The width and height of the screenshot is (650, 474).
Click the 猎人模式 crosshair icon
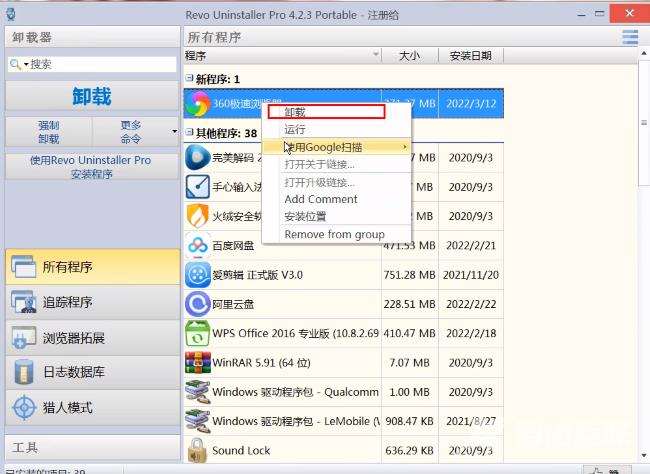pos(24,408)
